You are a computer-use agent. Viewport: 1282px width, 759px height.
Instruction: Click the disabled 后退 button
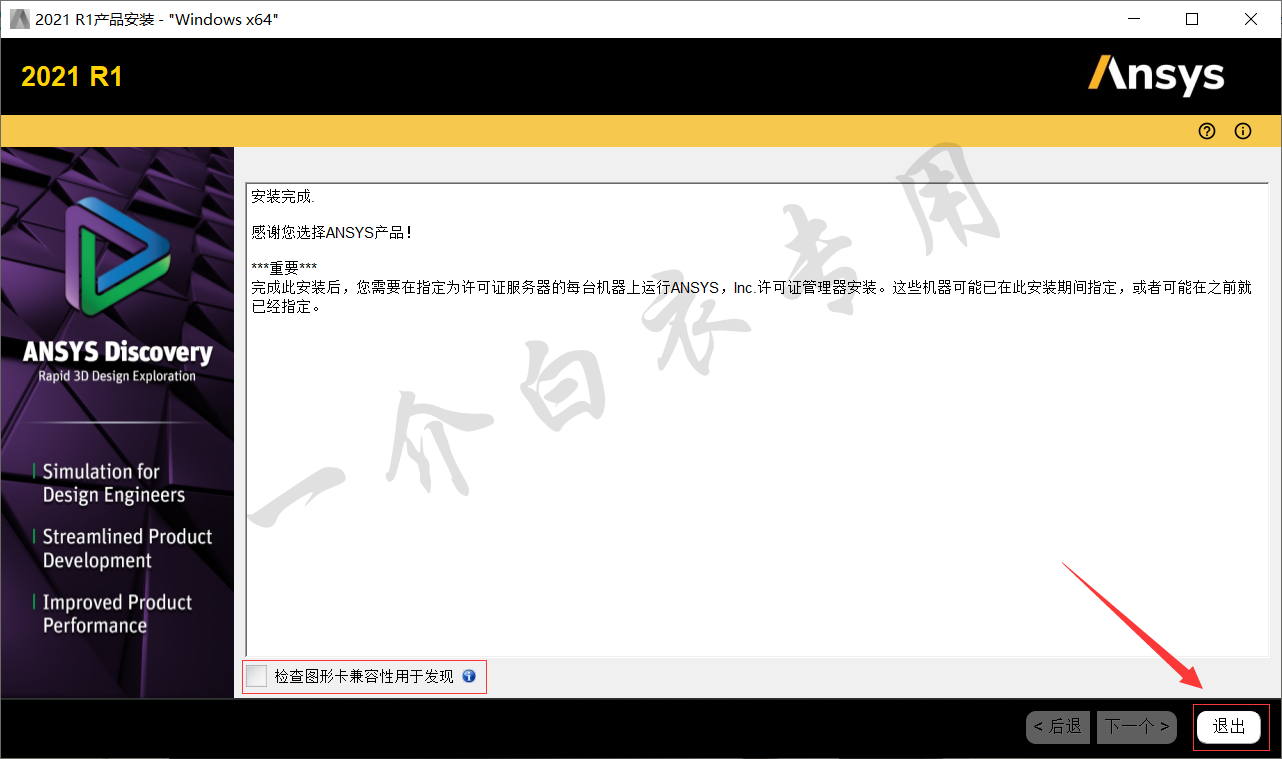[1058, 727]
